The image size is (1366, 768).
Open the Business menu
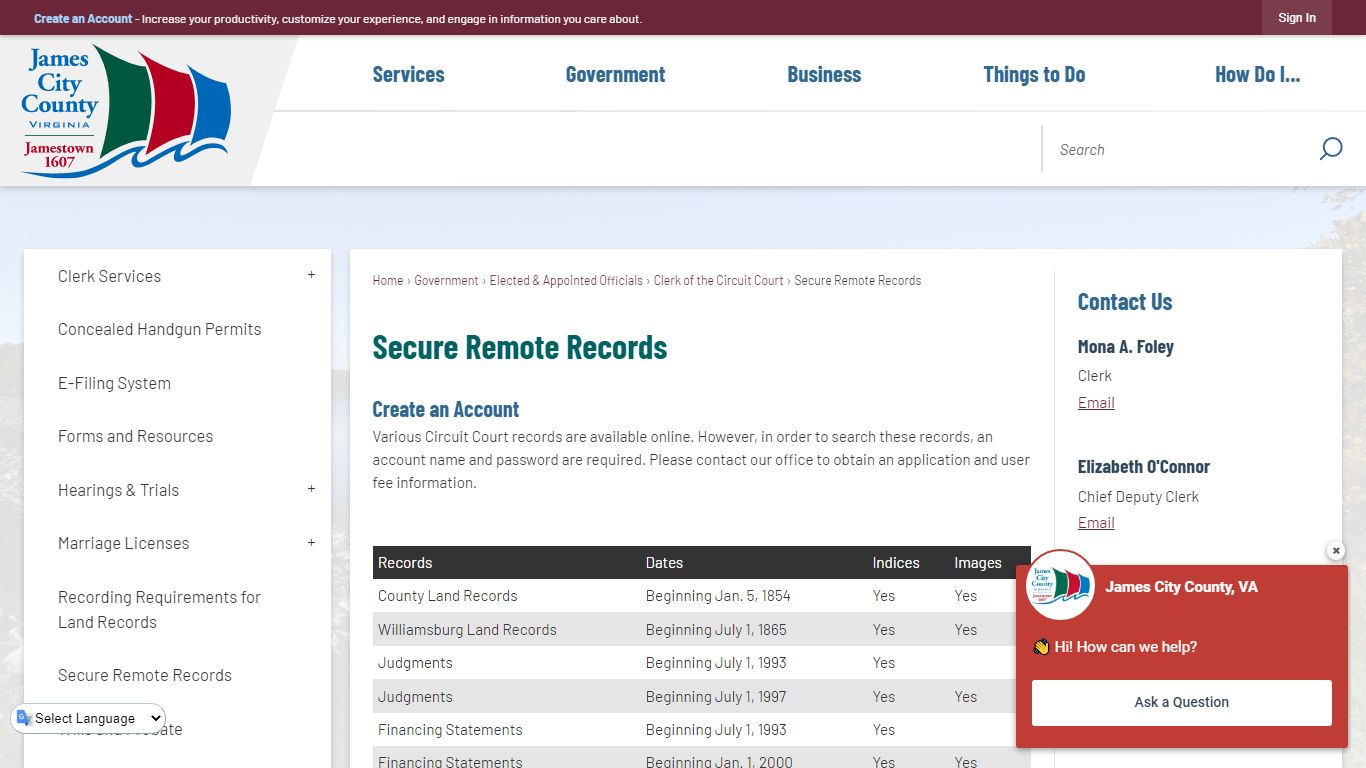coord(824,74)
